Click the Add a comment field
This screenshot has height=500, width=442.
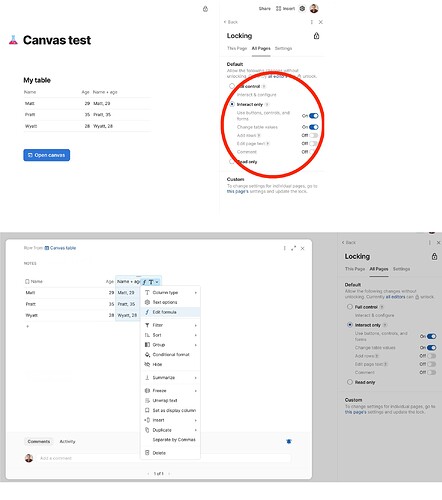(163, 458)
